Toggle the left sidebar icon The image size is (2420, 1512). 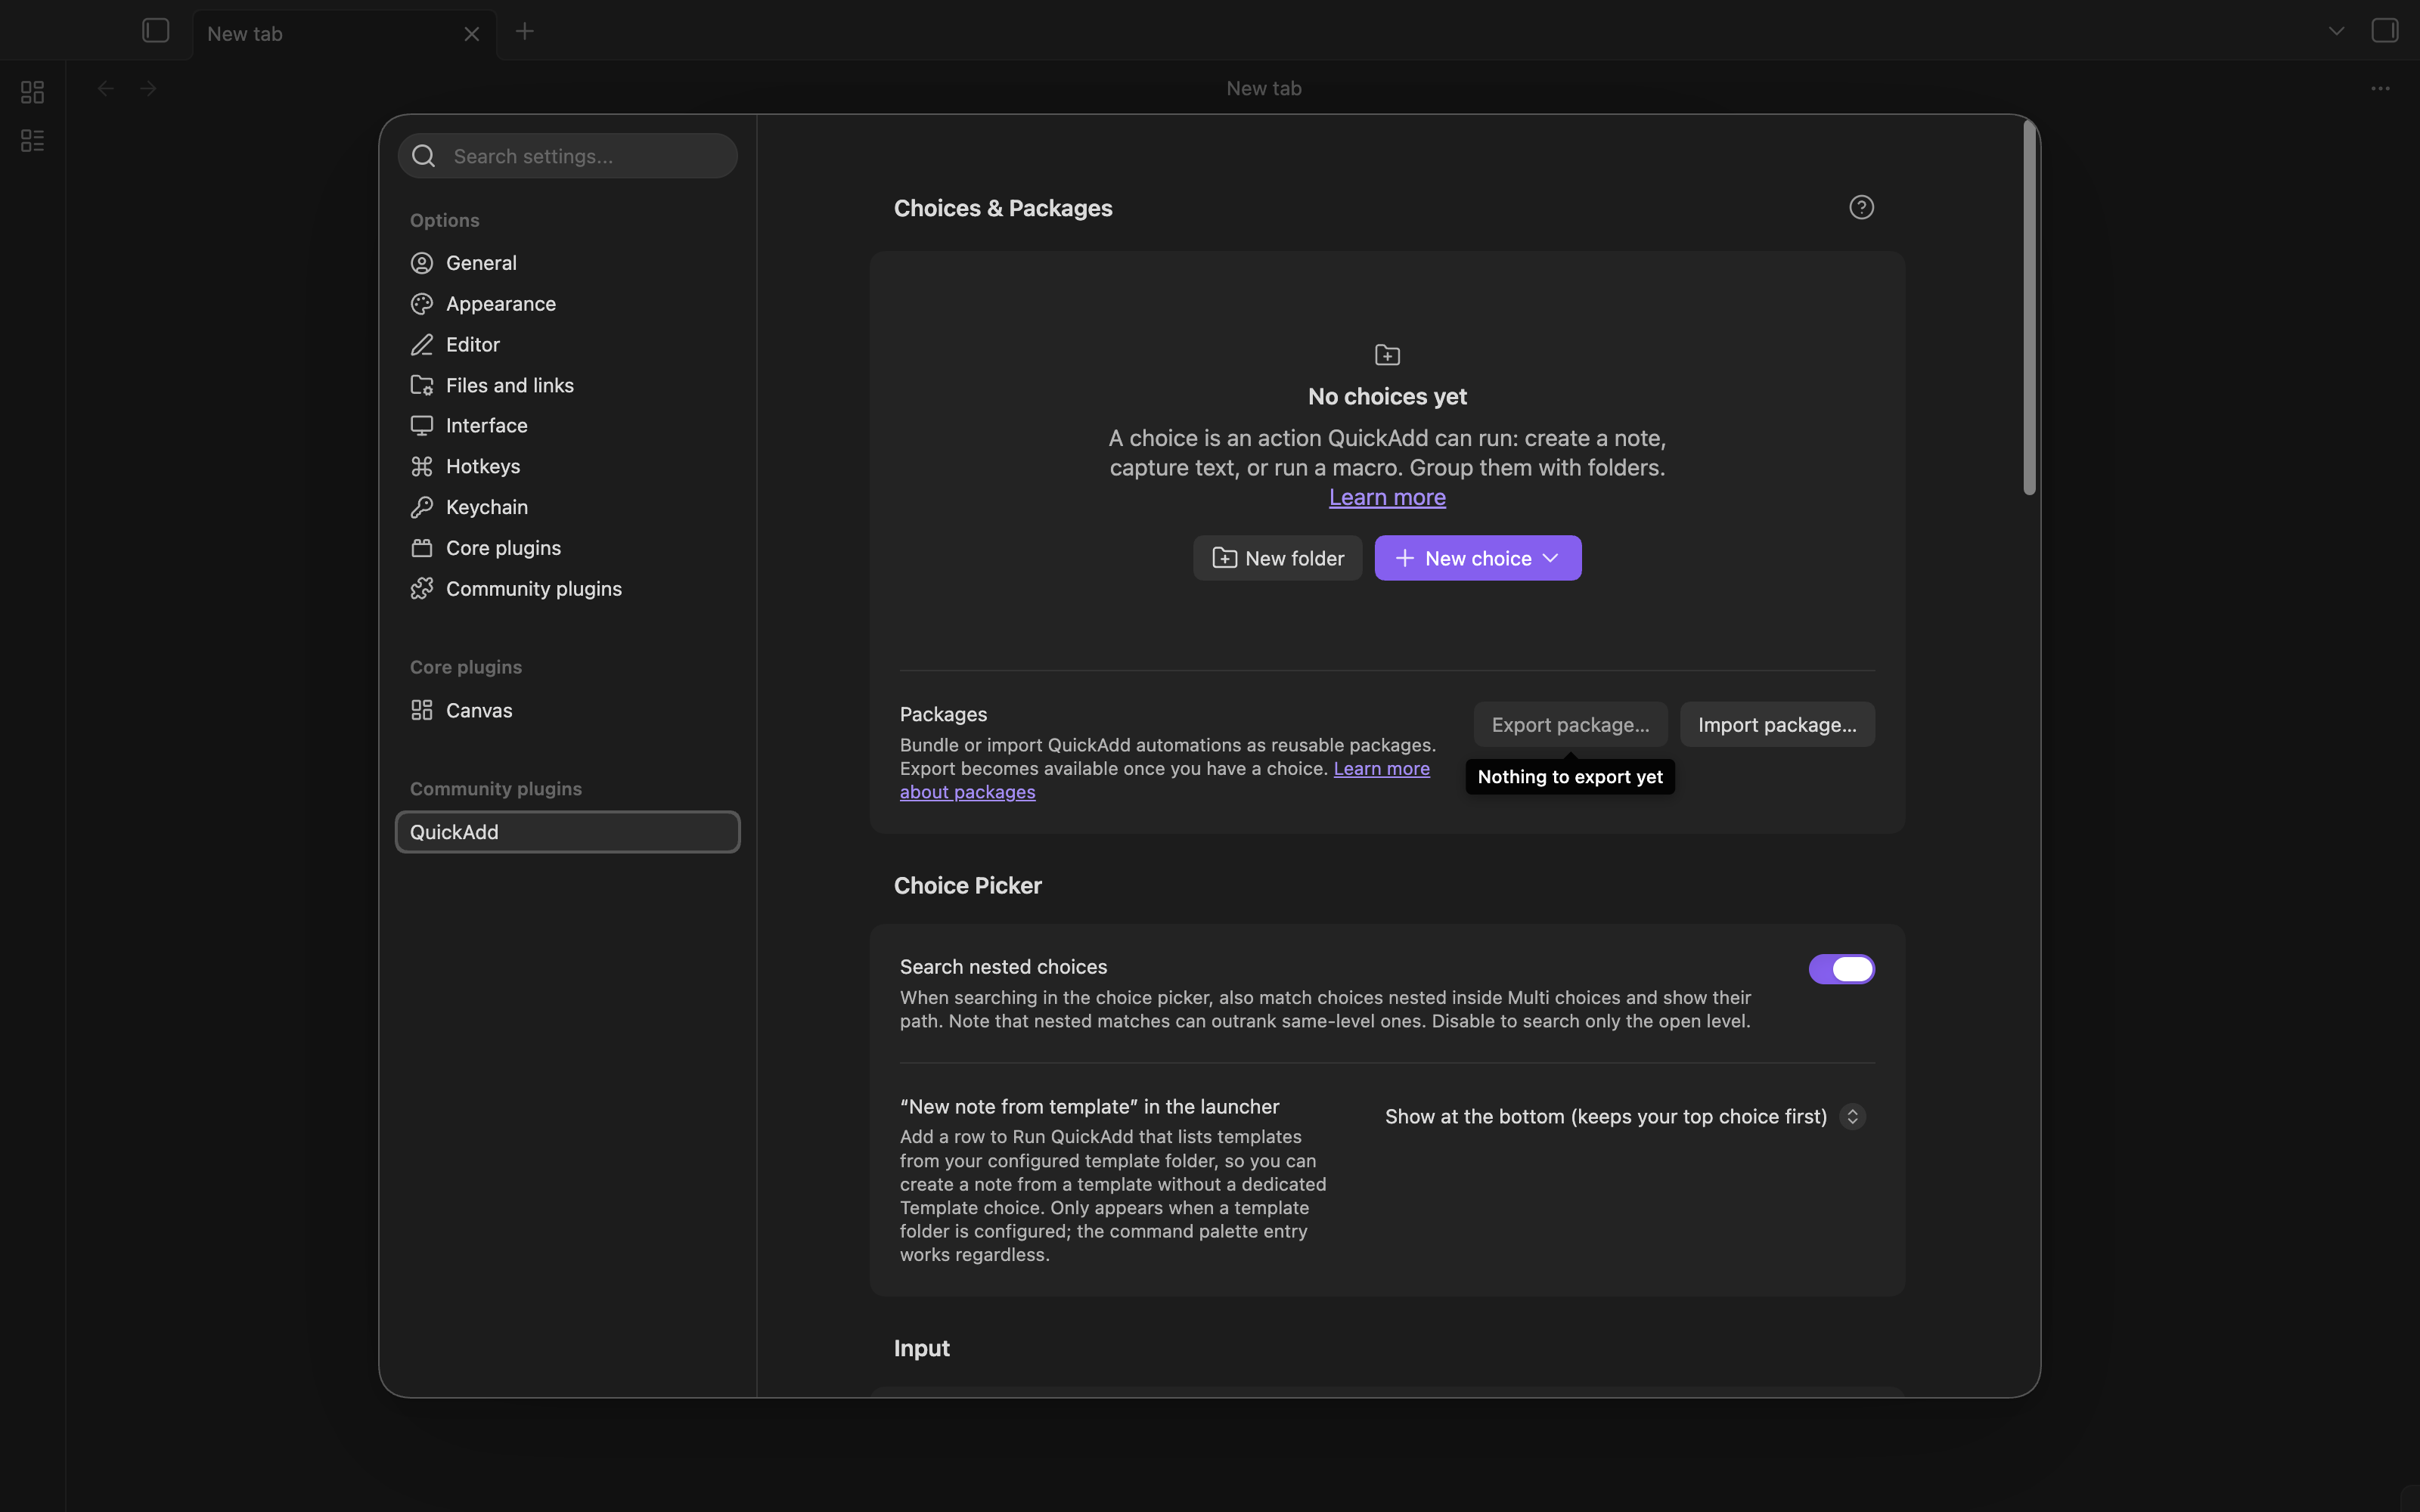155,31
